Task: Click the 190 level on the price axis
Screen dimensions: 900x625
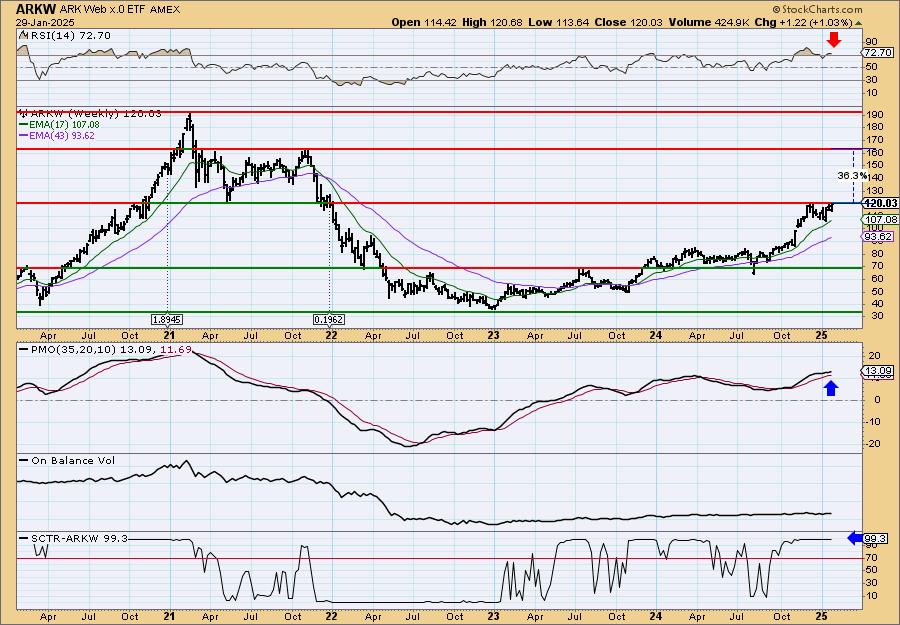Action: click(875, 115)
